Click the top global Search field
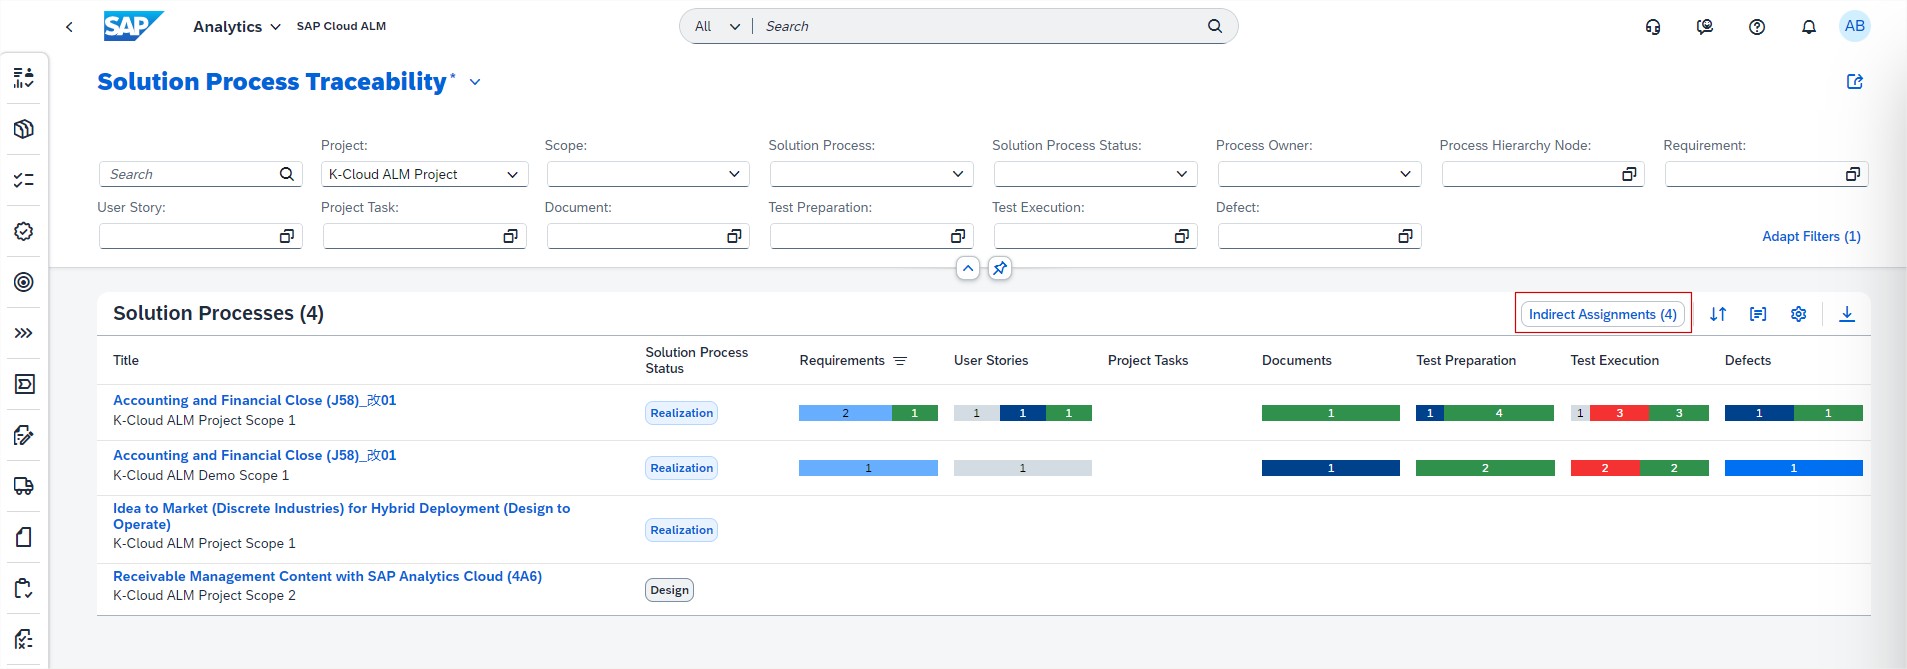Image resolution: width=1907 pixels, height=669 pixels. click(x=980, y=26)
